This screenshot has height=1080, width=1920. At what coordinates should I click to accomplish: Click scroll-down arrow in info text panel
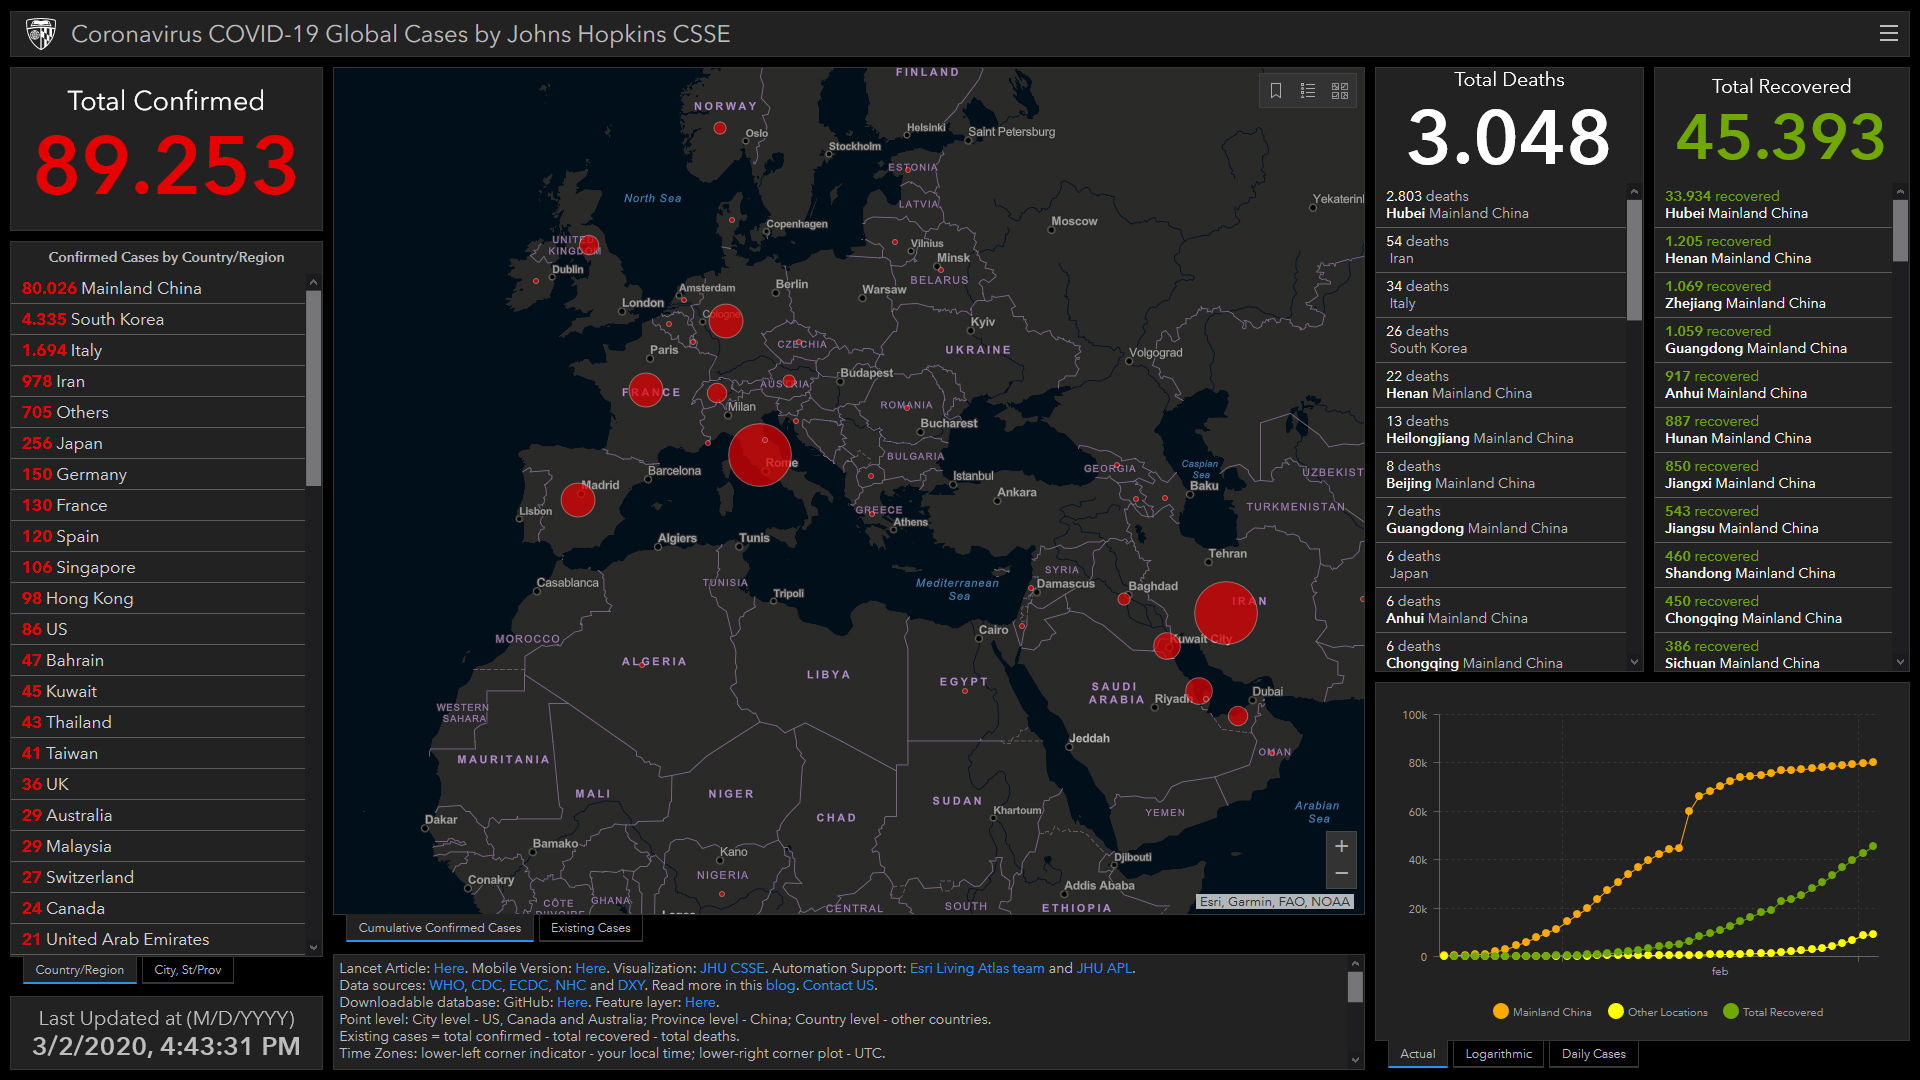(x=1355, y=1060)
